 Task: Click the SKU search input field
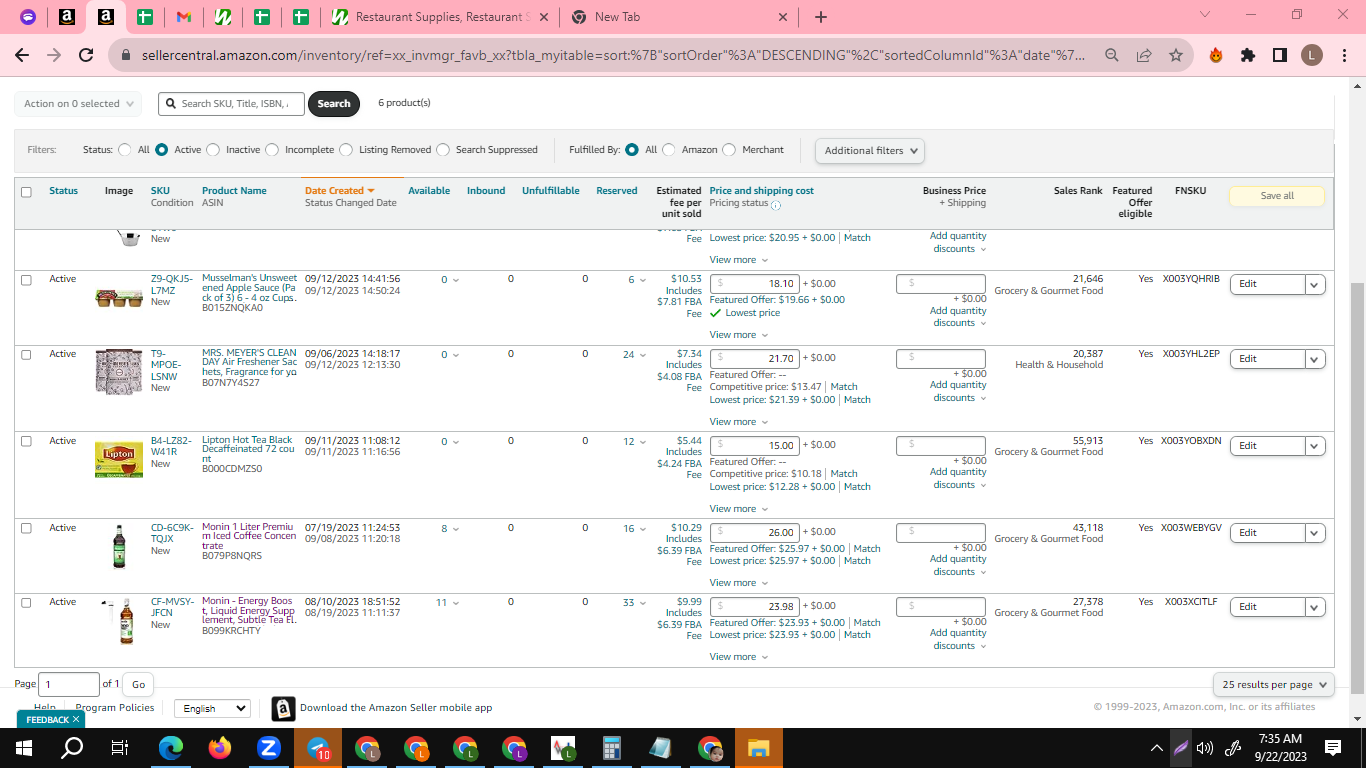[x=230, y=104]
